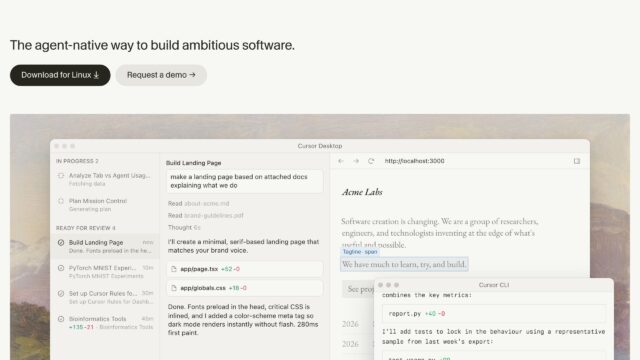Click the check icon beside Bioinformatics Tools
The height and width of the screenshot is (360, 640).
[x=61, y=319]
